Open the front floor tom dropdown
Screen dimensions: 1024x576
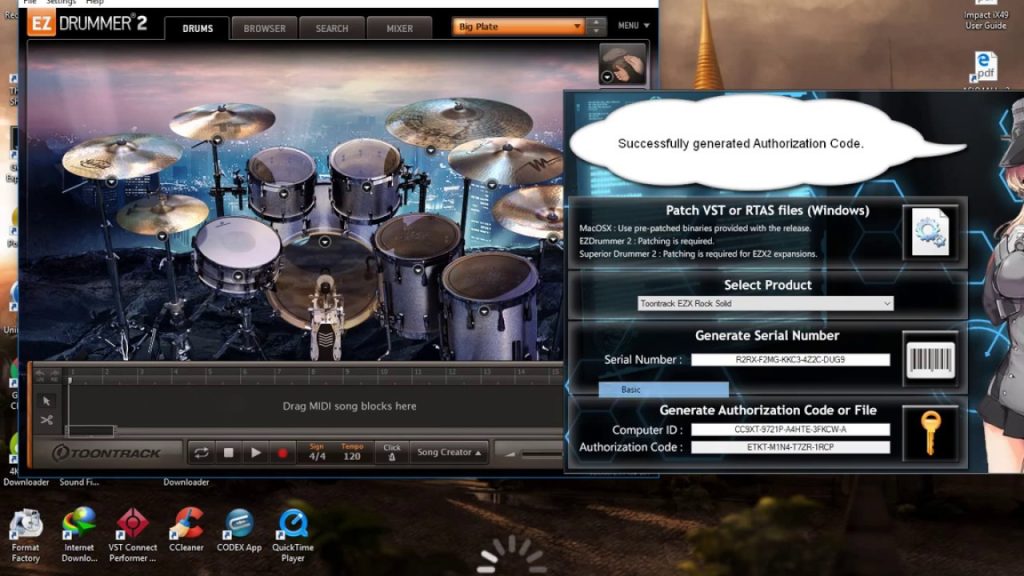[484, 312]
